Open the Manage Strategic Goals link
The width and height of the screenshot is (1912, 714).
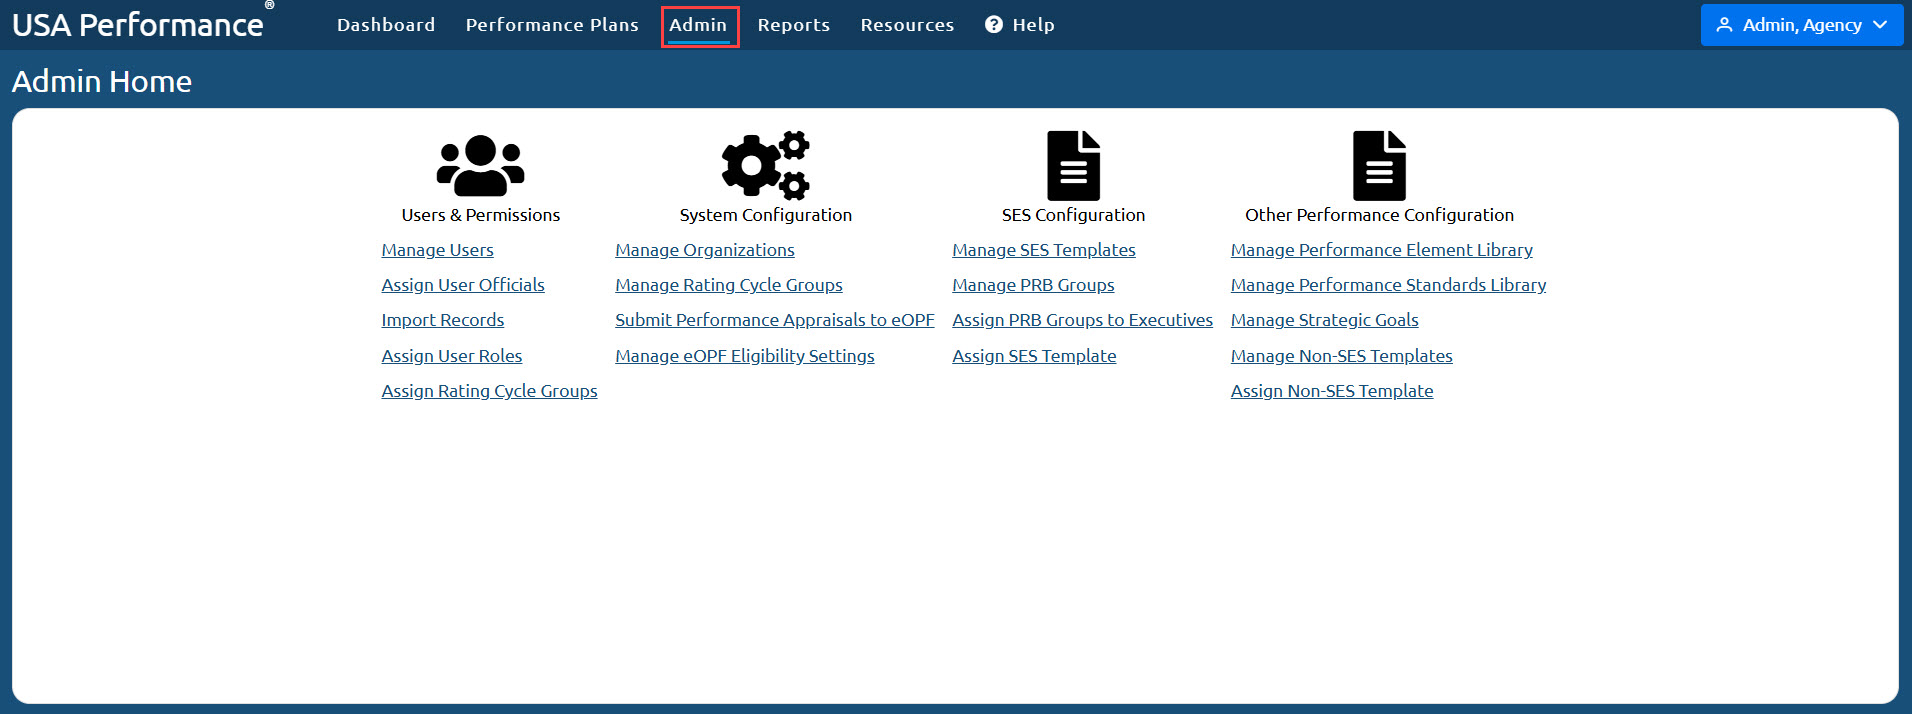[1324, 320]
